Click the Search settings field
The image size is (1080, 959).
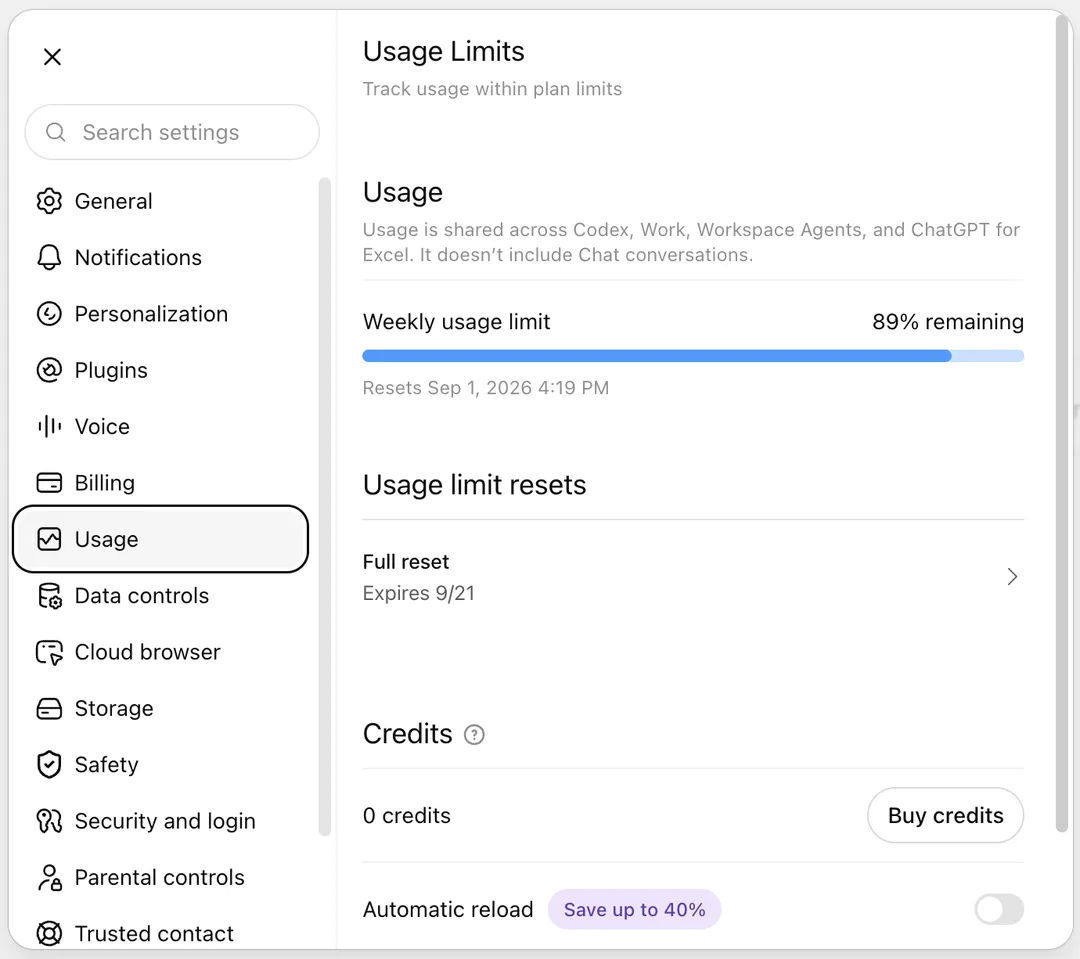click(x=172, y=132)
